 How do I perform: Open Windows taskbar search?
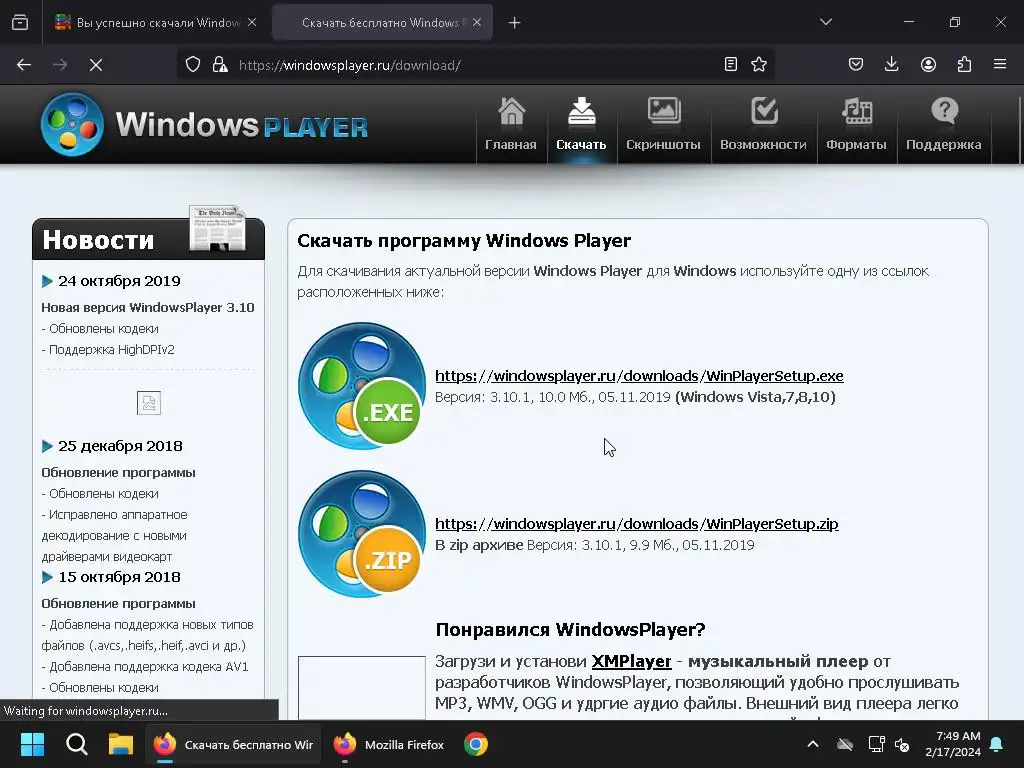(x=76, y=744)
